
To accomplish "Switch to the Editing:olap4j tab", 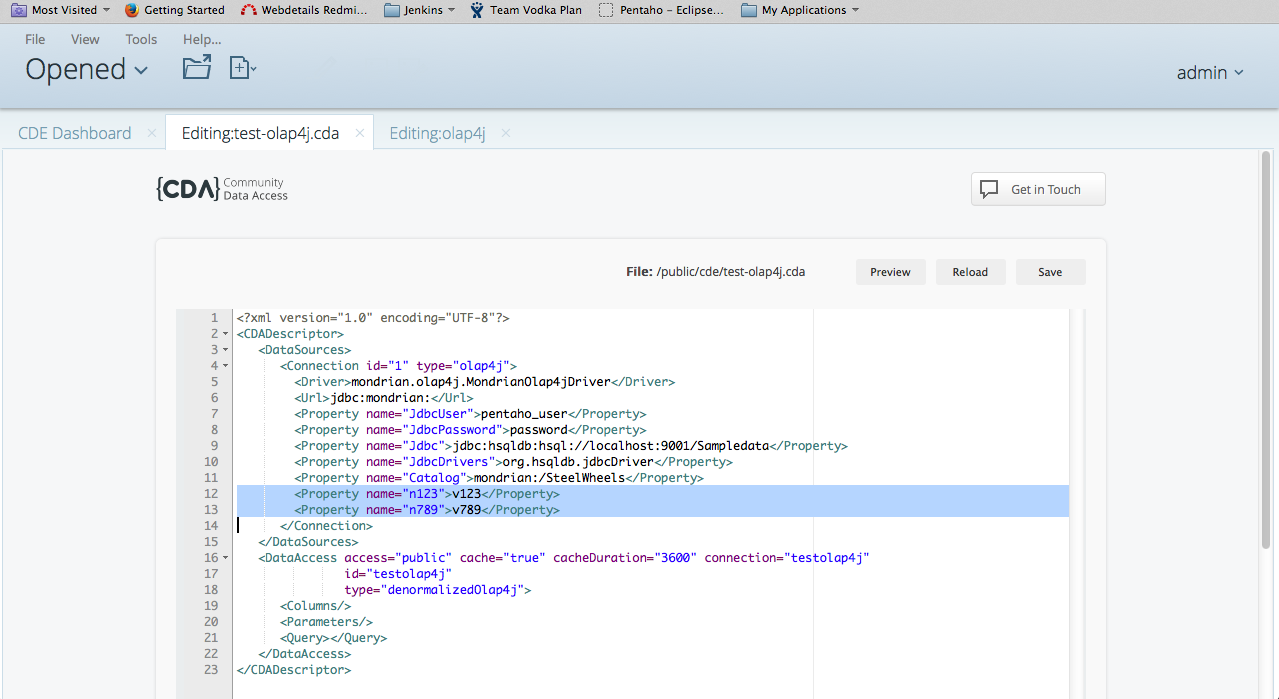I will (437, 133).
